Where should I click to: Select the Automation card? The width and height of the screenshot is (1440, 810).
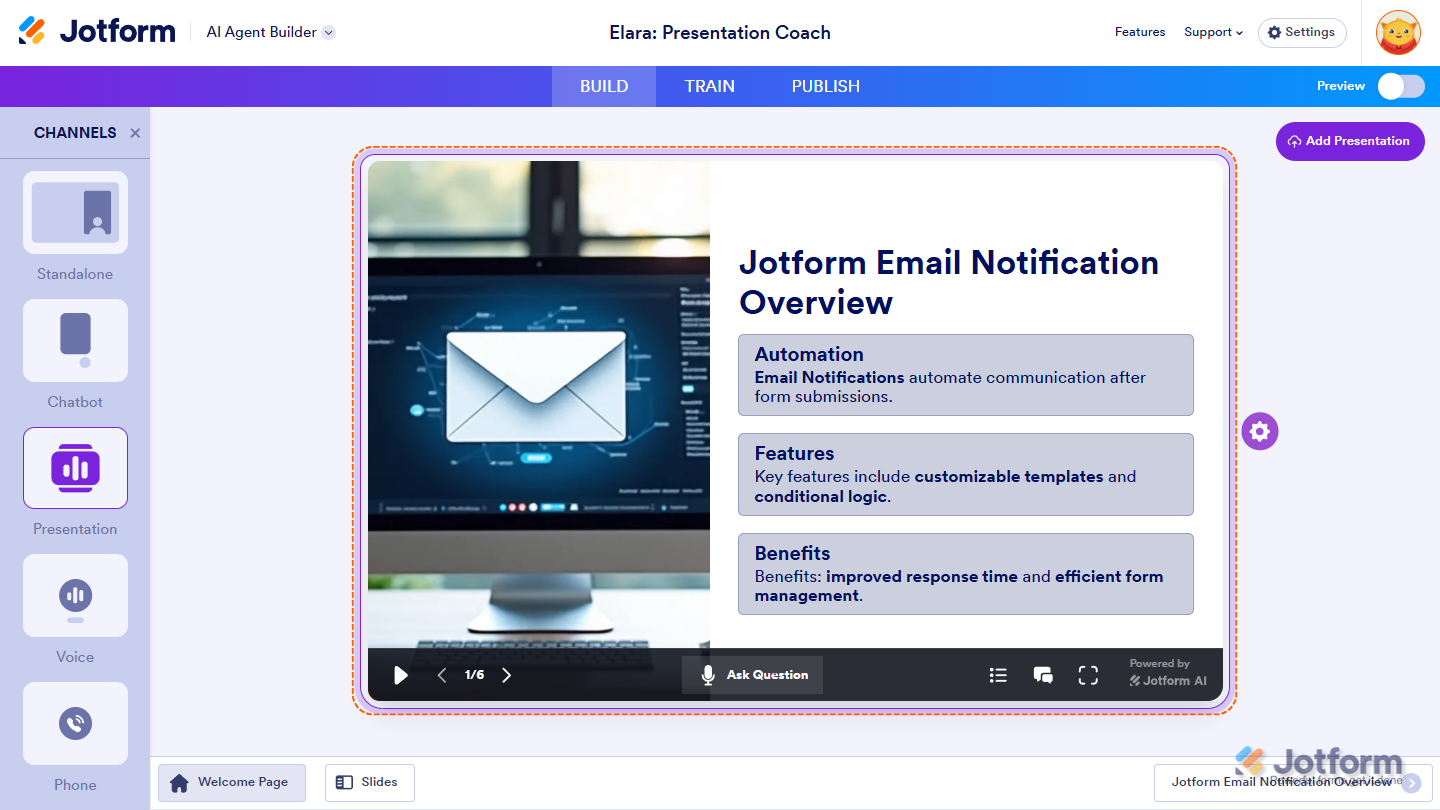tap(966, 375)
